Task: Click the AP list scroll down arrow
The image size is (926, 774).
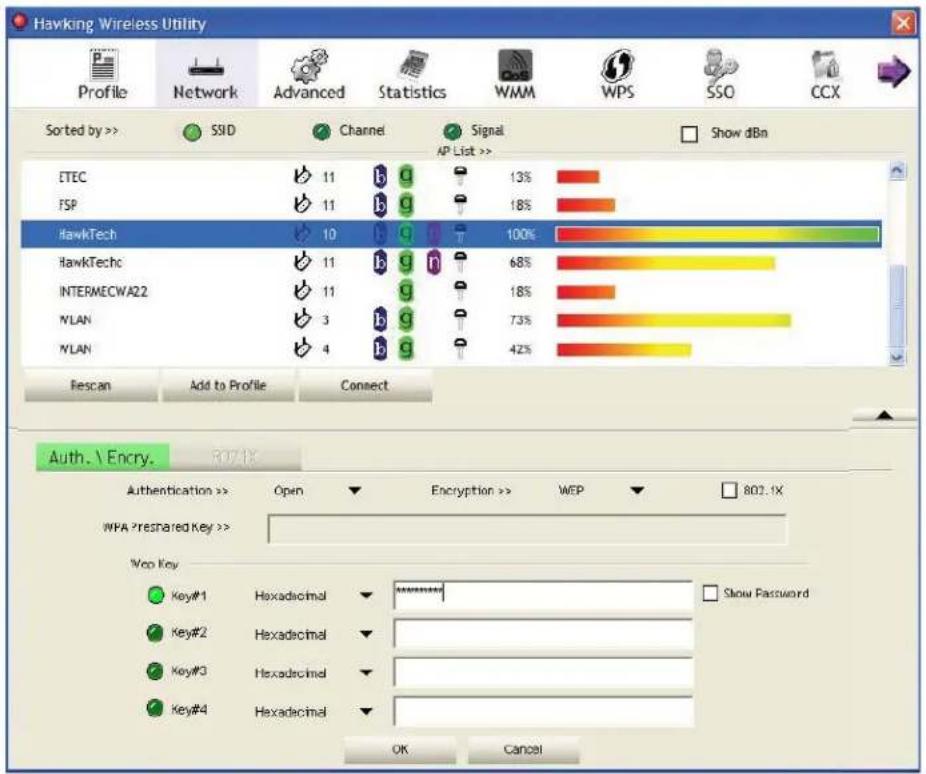Action: point(897,357)
